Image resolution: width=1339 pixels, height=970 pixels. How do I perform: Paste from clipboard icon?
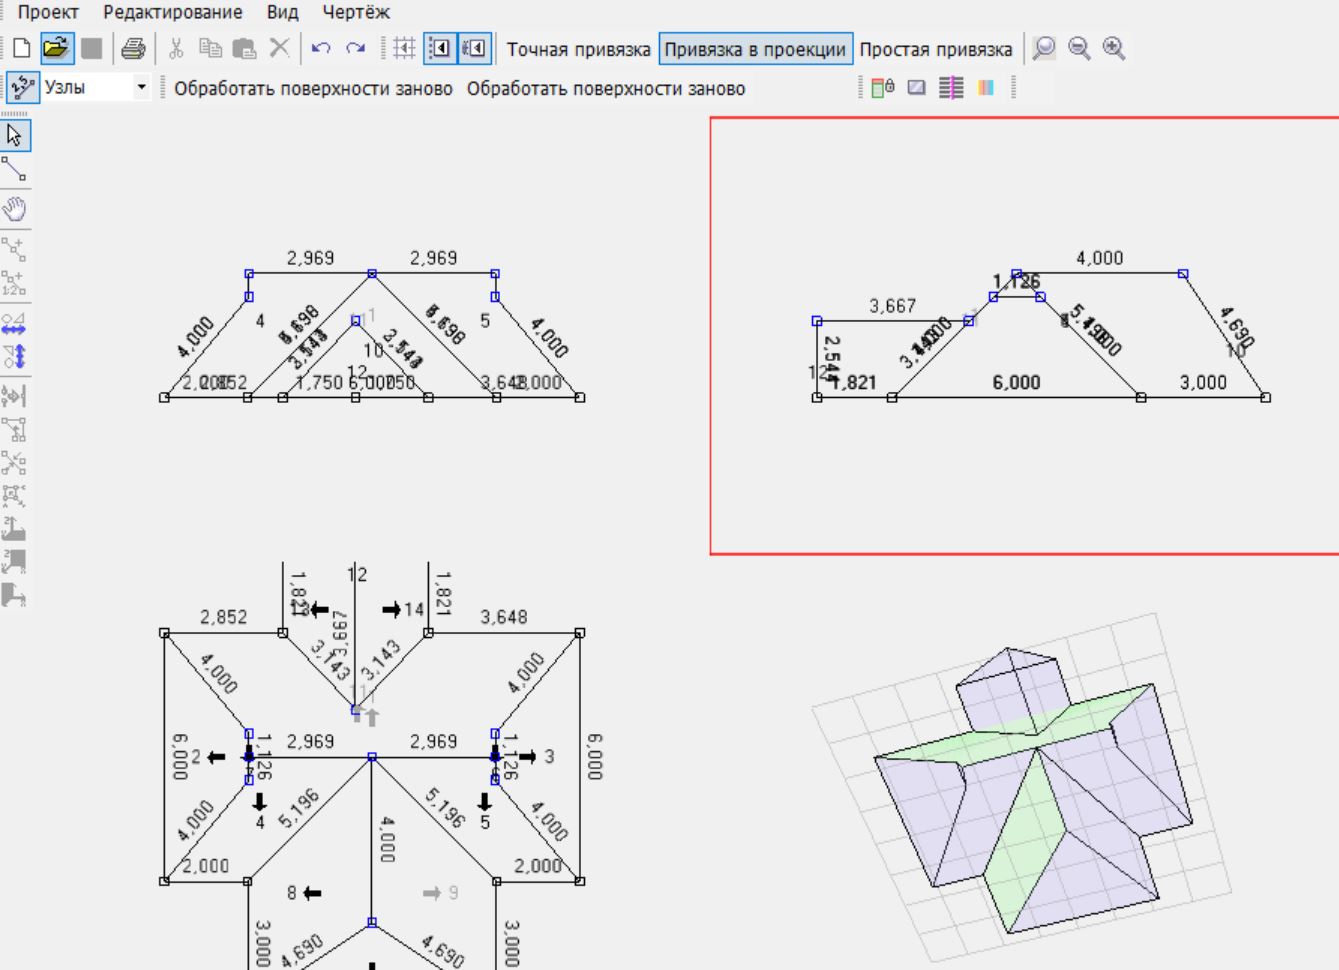click(244, 48)
